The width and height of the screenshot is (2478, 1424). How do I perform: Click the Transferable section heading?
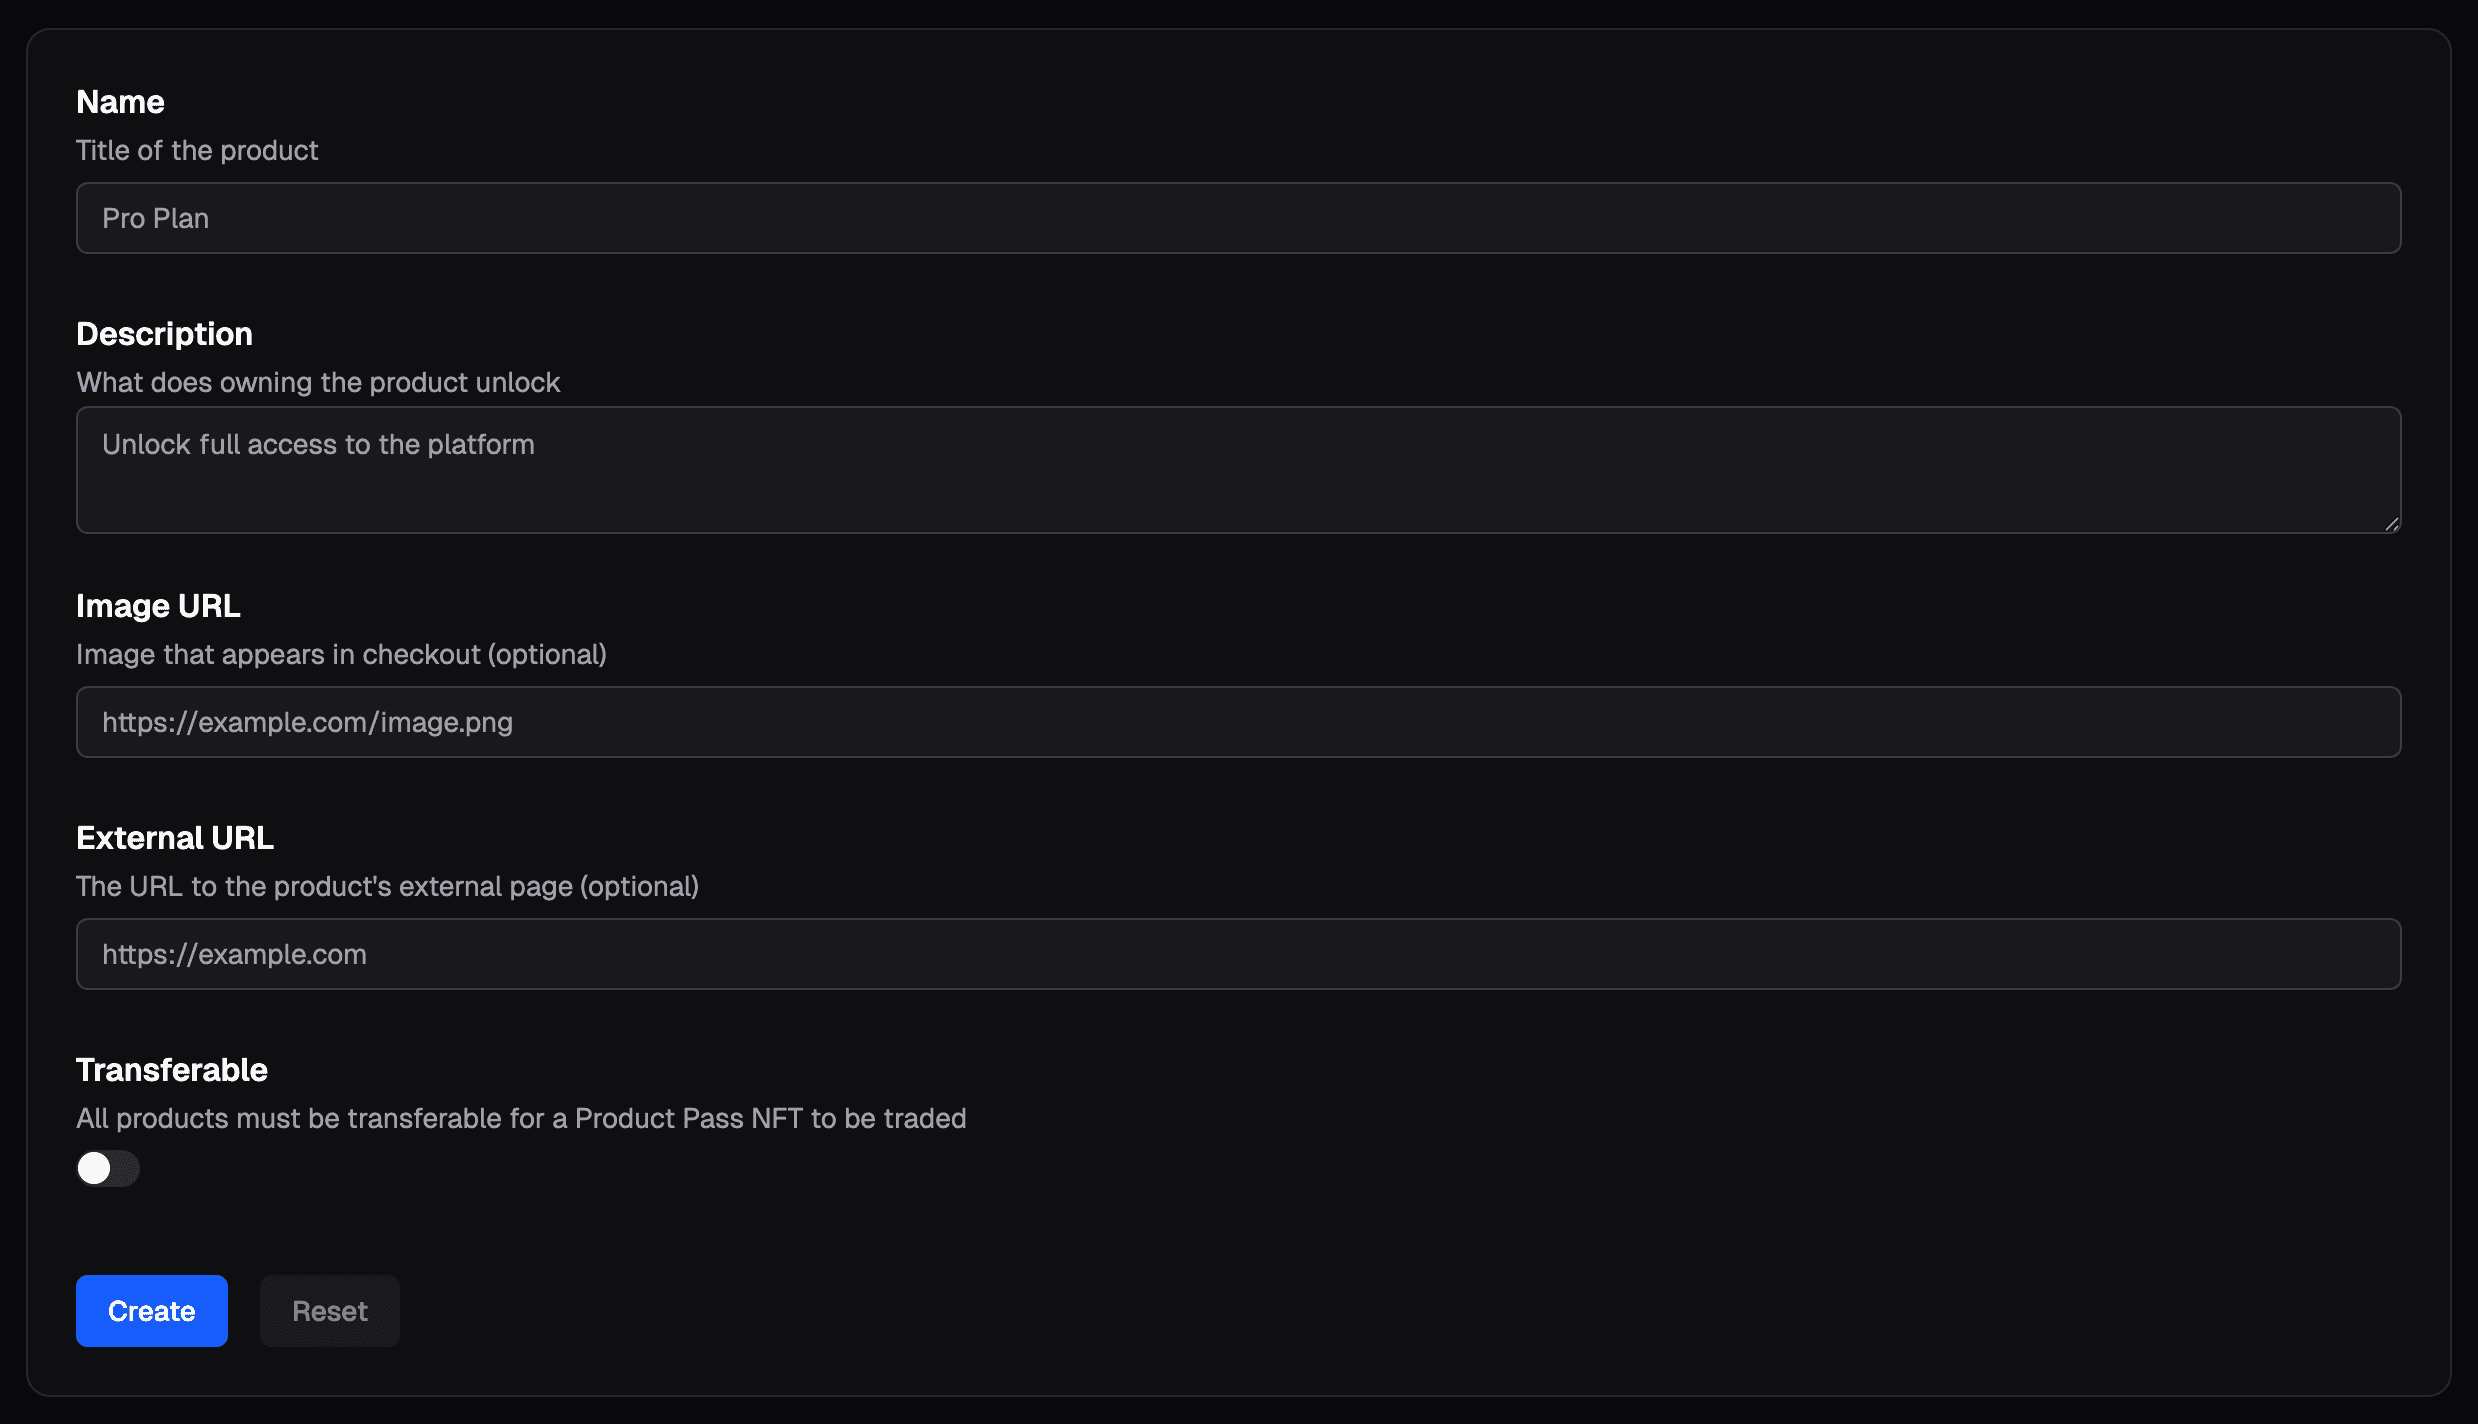pyautogui.click(x=171, y=1069)
